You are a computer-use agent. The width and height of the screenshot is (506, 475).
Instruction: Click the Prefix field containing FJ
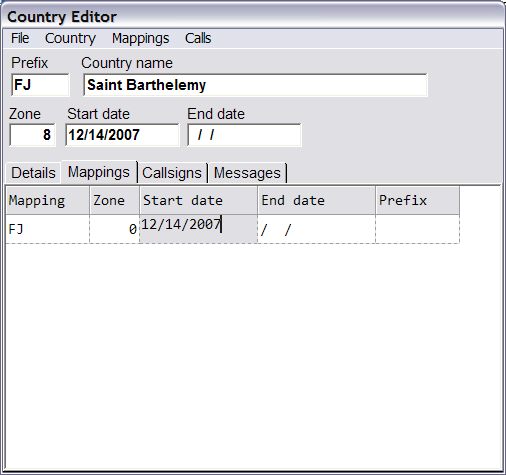click(40, 85)
